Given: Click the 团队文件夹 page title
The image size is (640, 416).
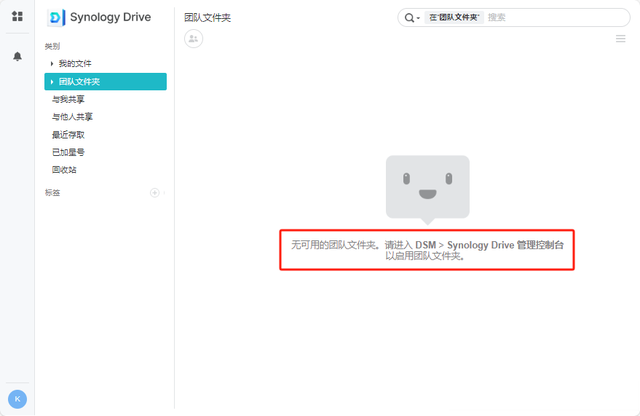Looking at the screenshot, I should click(x=207, y=18).
